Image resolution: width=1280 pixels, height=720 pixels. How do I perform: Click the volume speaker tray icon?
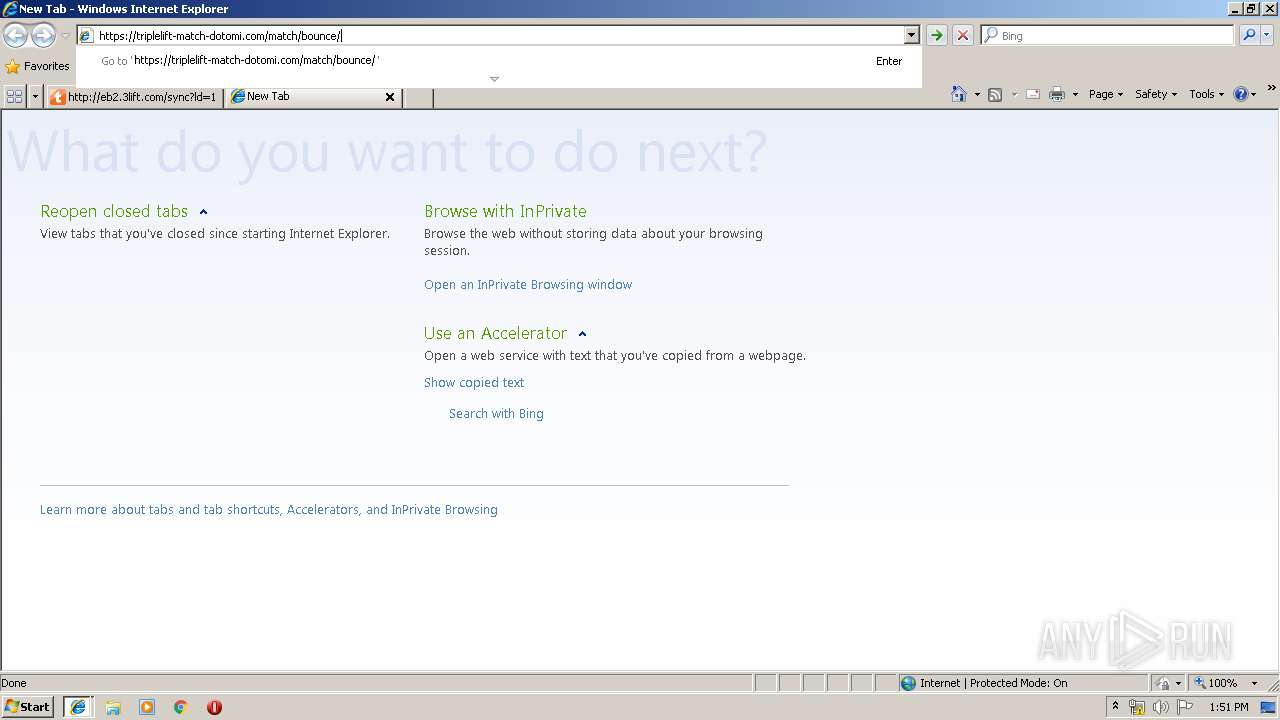1160,707
